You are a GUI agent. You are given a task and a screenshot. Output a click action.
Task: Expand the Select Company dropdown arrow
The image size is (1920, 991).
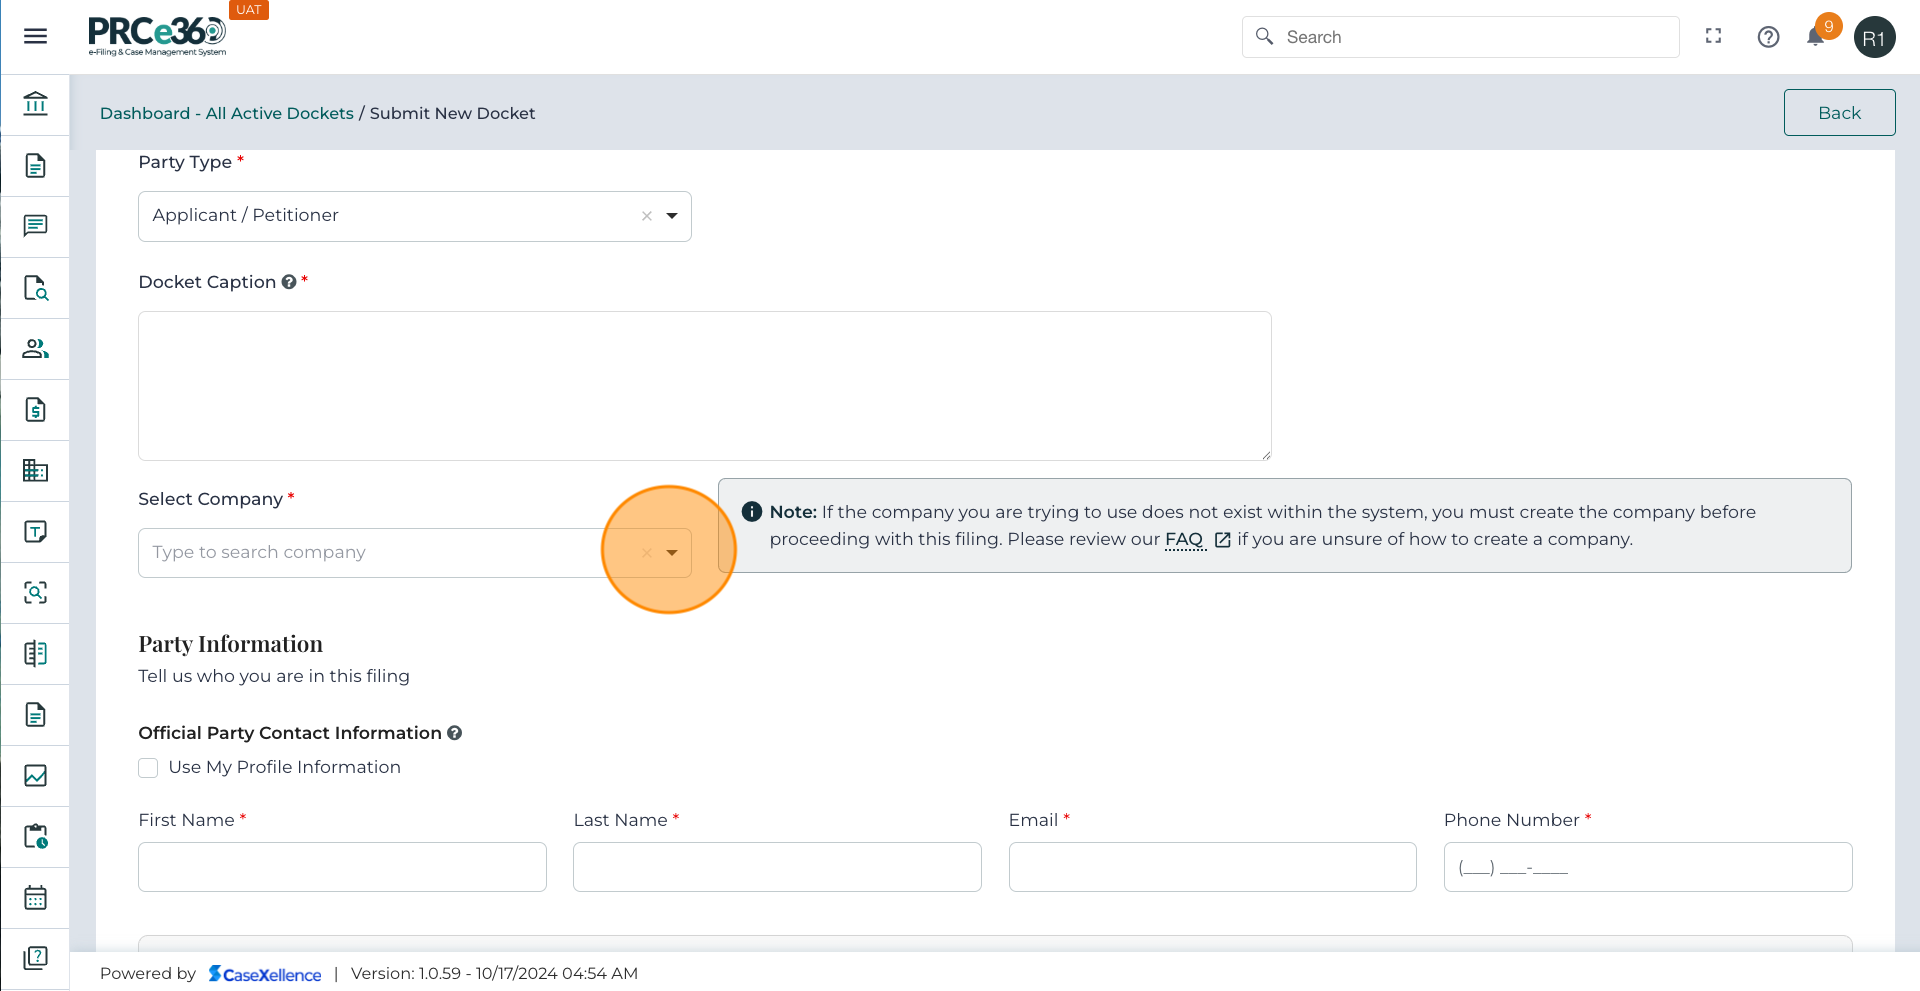pos(672,553)
